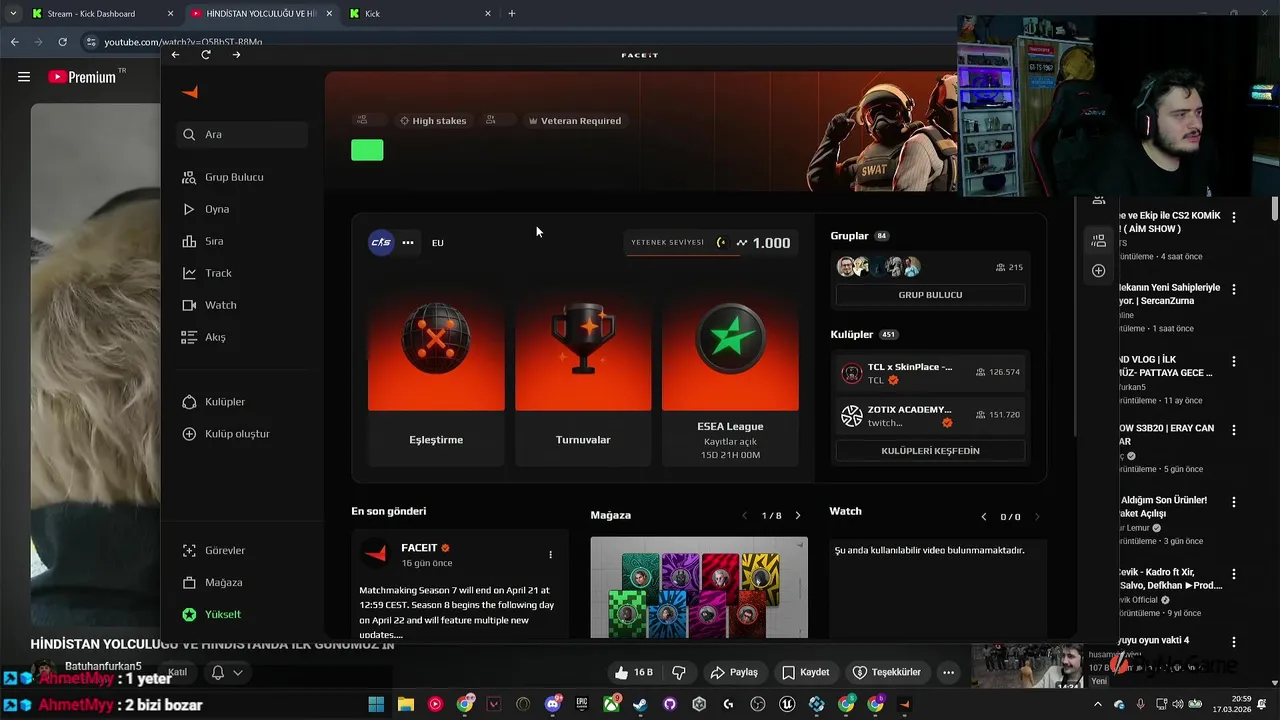
Task: Open the Akış sidebar item
Action: pos(203,337)
